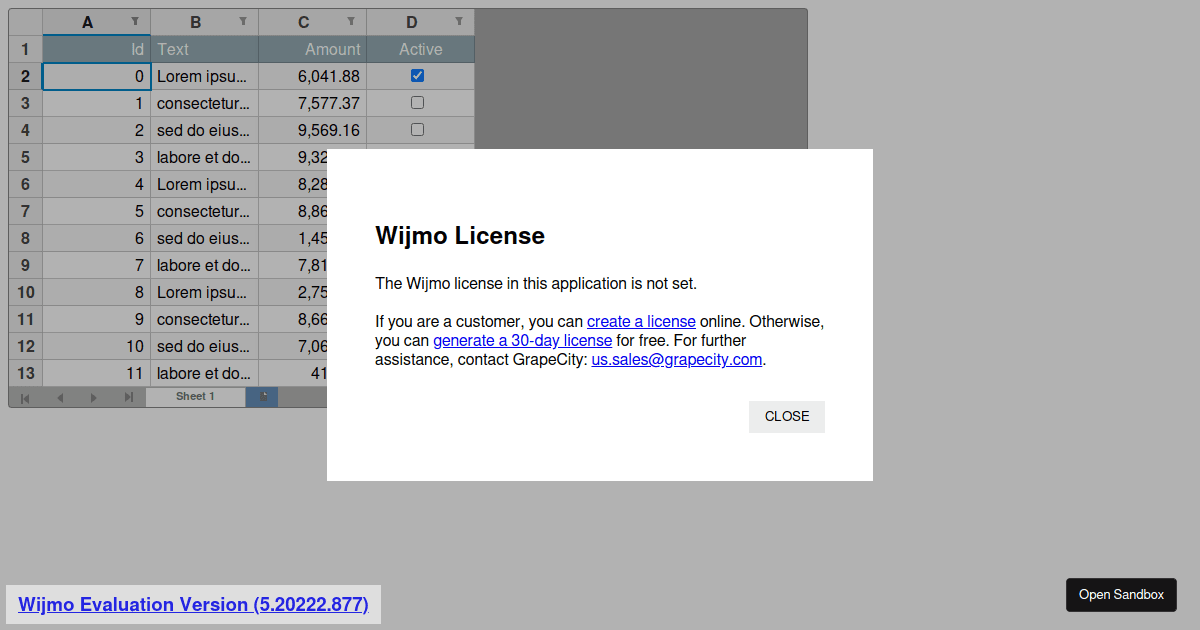This screenshot has height=630, width=1200.
Task: Open the create a license link
Action: pyautogui.click(x=641, y=322)
